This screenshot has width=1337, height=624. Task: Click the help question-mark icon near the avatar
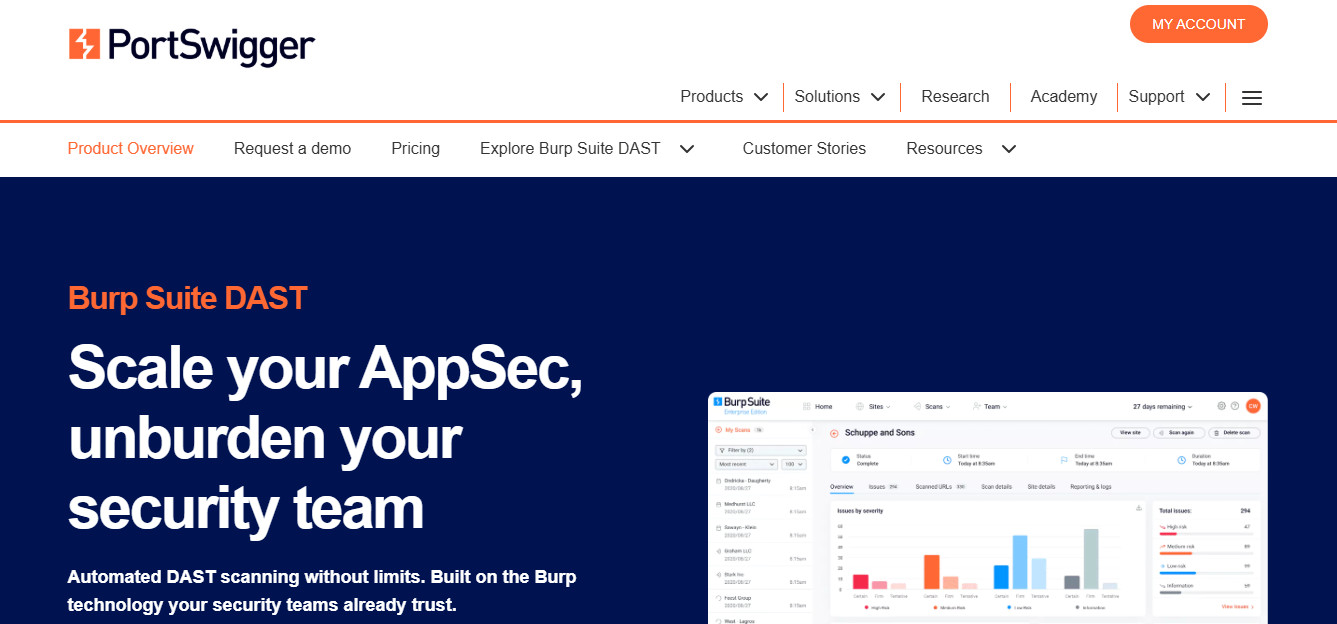tap(1234, 406)
